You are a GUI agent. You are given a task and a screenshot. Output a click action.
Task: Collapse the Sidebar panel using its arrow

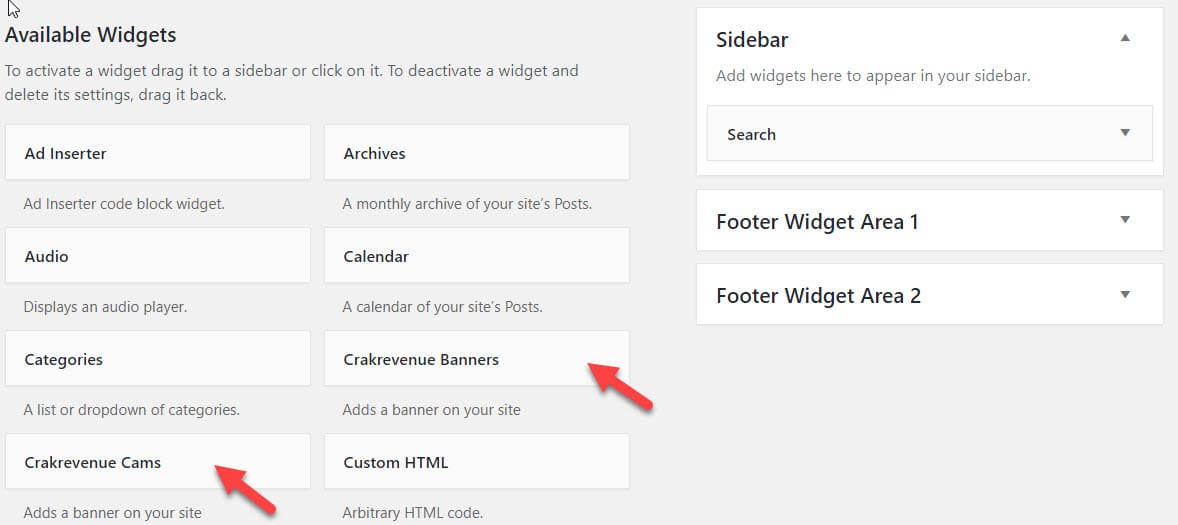(x=1125, y=39)
